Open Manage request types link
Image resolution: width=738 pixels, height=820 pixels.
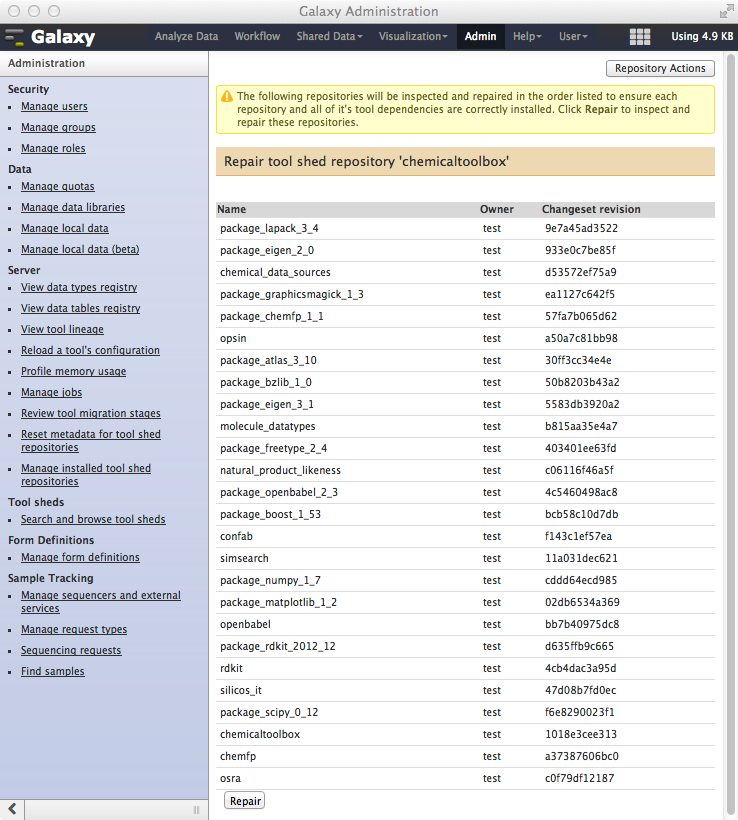tap(74, 629)
